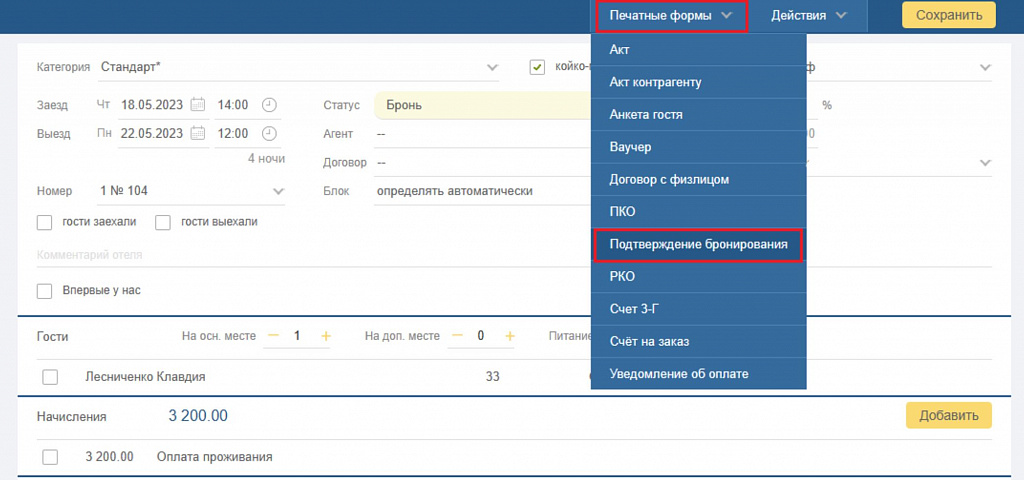Increase guests on extra place

click(x=510, y=336)
